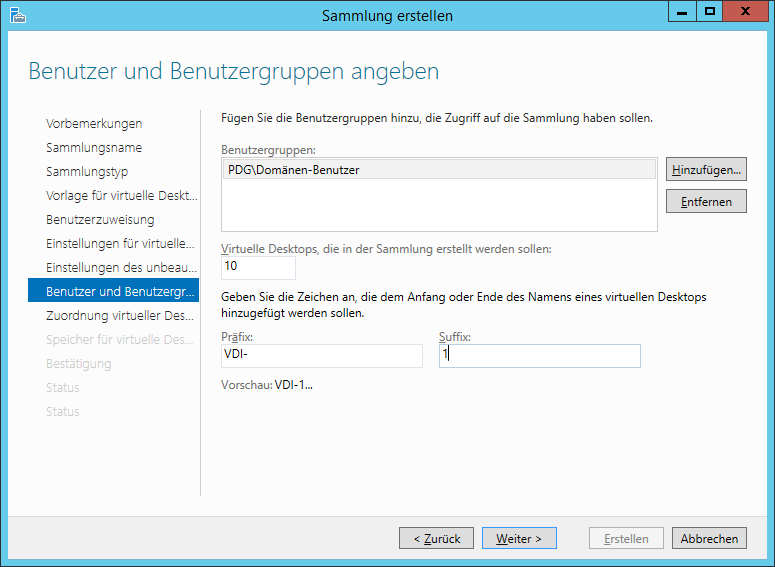The width and height of the screenshot is (775, 567).
Task: Click the Hinzufügen... button
Action: coord(707,170)
